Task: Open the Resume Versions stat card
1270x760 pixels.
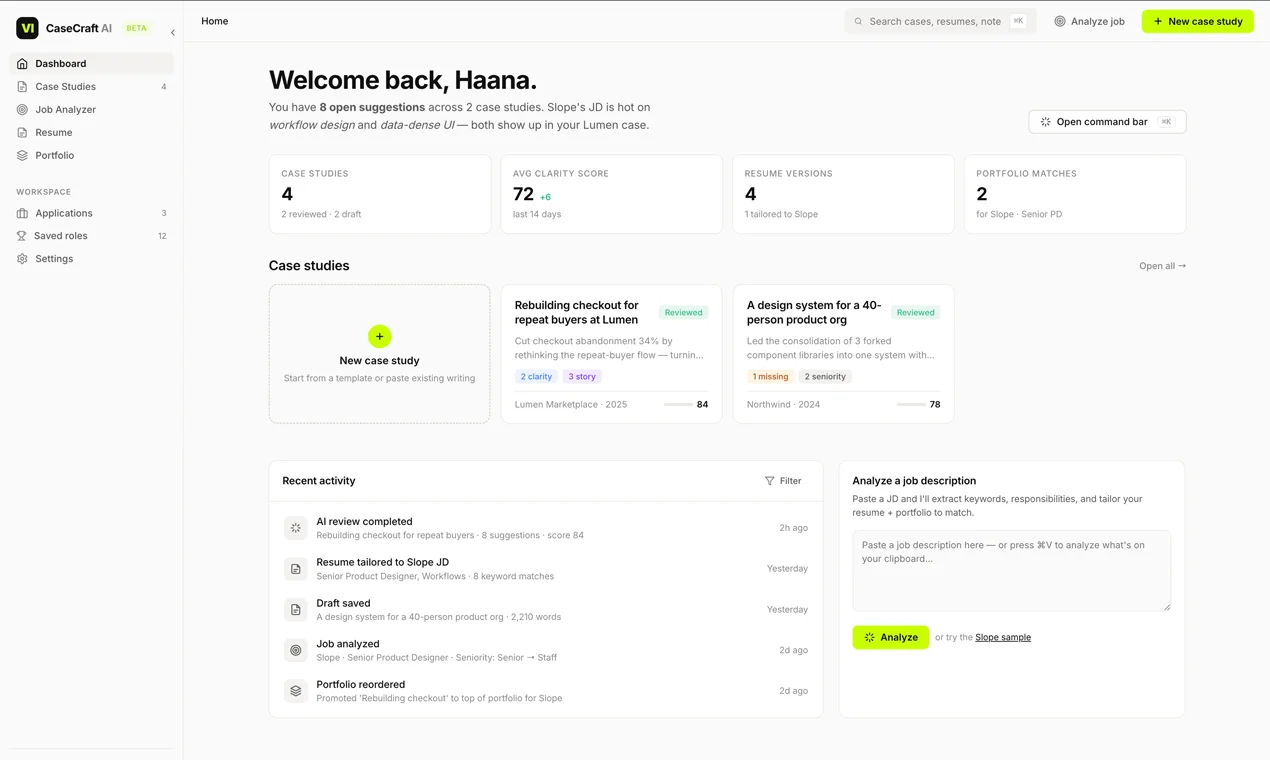Action: [843, 194]
